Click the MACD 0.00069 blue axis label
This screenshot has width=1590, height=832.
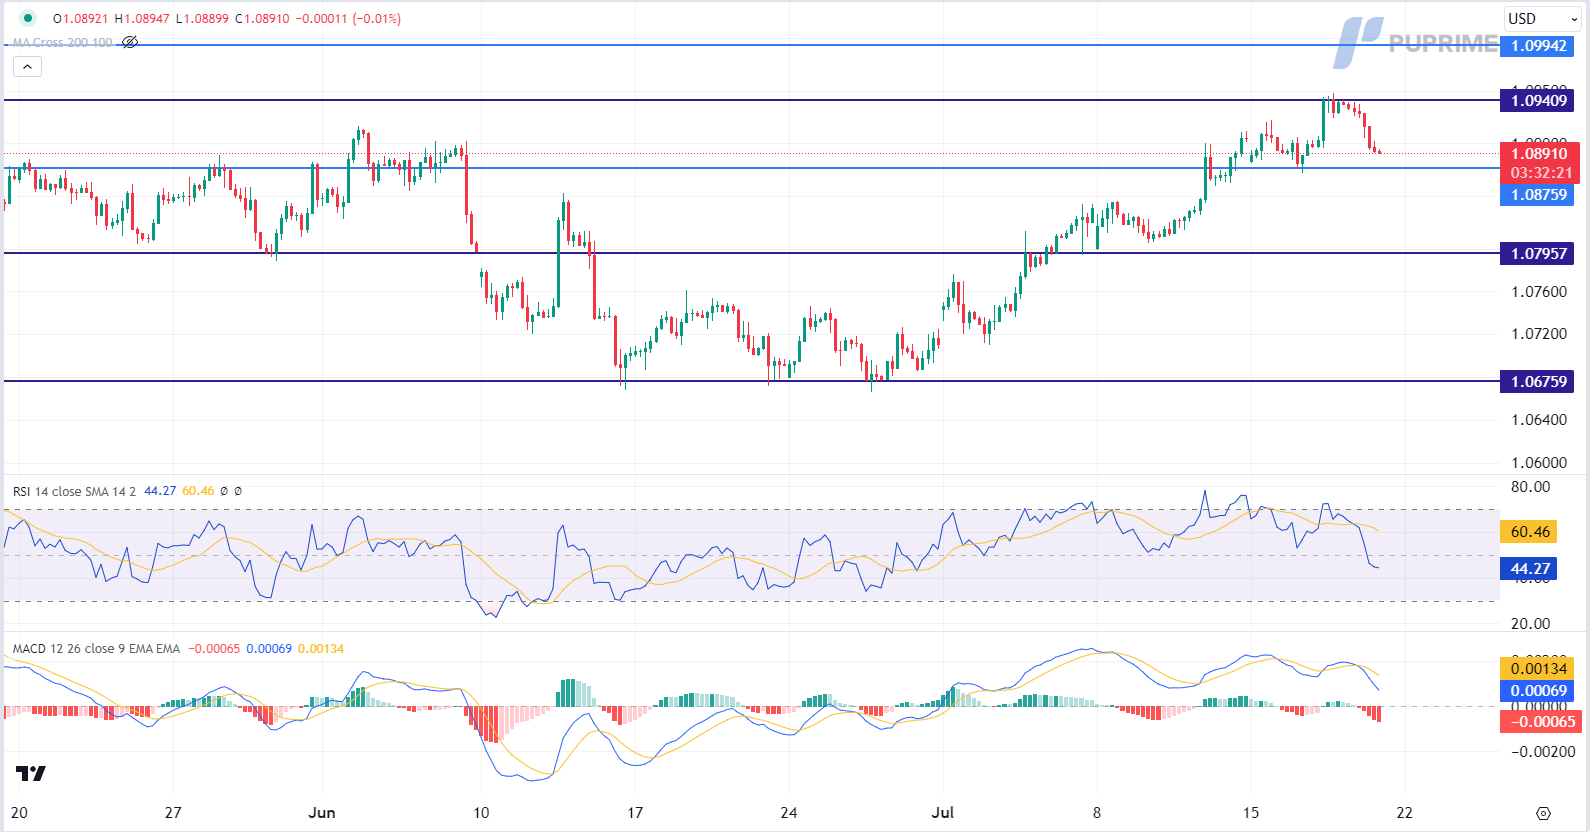[1538, 691]
